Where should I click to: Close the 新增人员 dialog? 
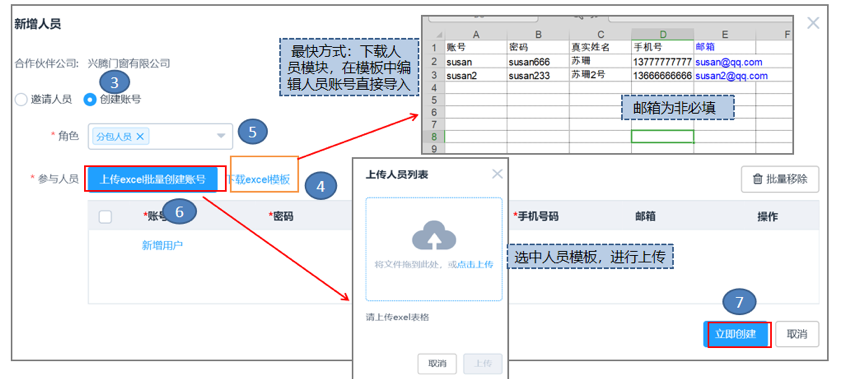pos(813,23)
